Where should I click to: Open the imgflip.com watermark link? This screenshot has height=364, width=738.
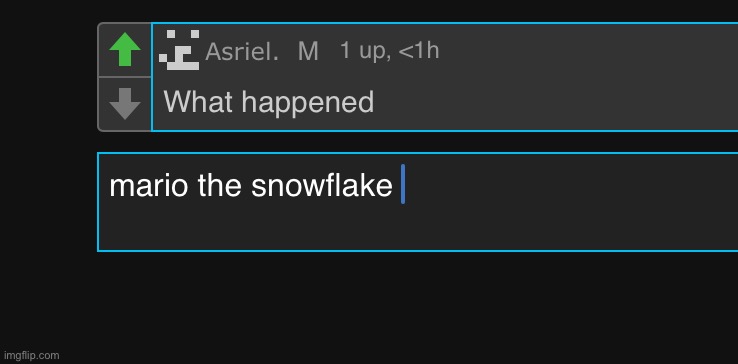[x=32, y=356]
